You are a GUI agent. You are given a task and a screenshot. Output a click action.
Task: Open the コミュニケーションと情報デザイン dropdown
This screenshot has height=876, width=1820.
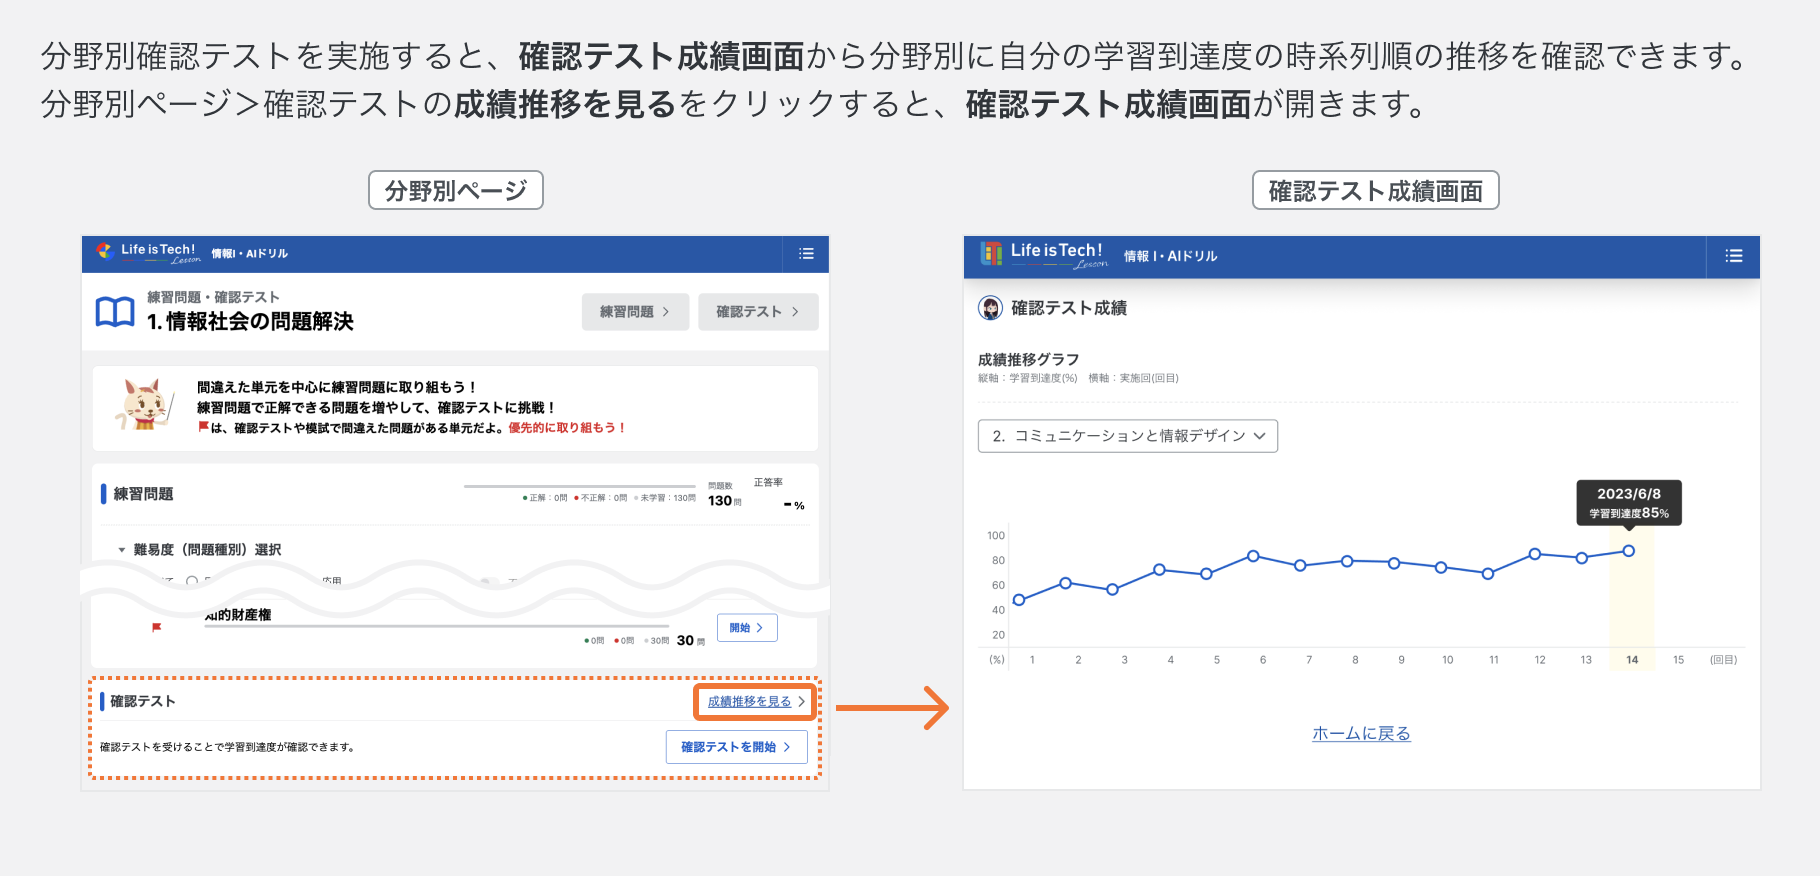click(x=1128, y=436)
